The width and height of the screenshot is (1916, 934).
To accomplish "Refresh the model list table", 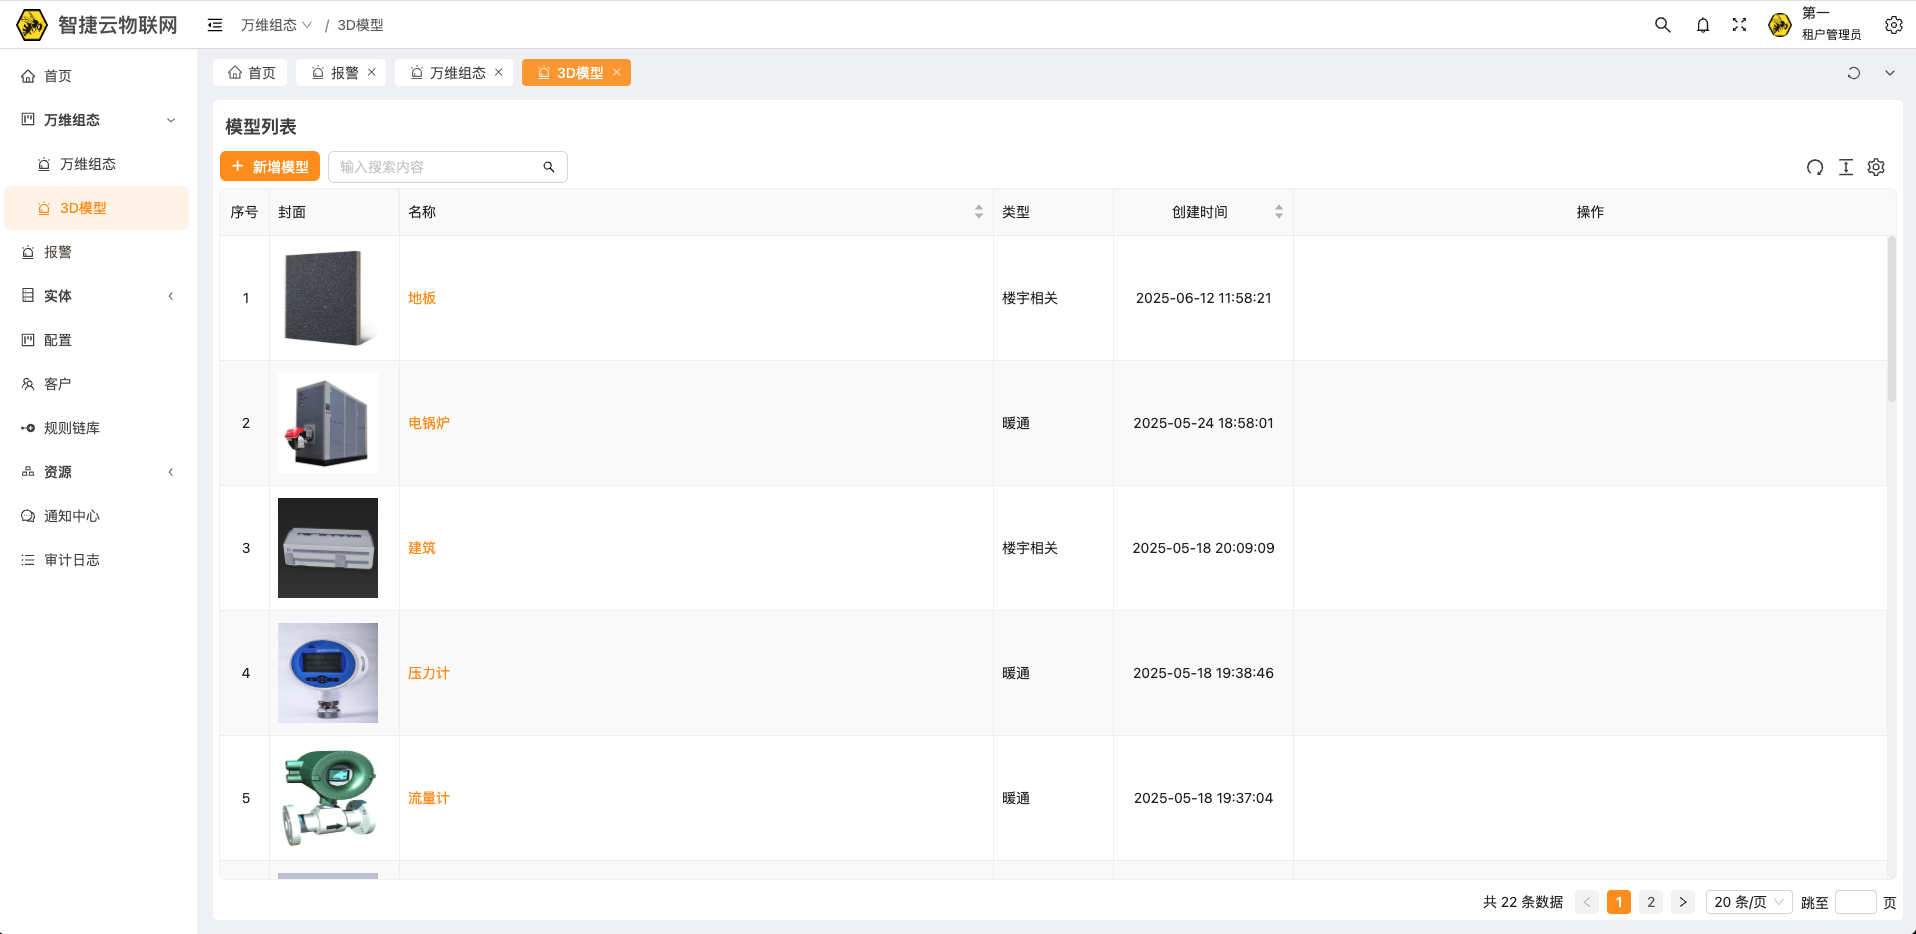I will click(1815, 167).
